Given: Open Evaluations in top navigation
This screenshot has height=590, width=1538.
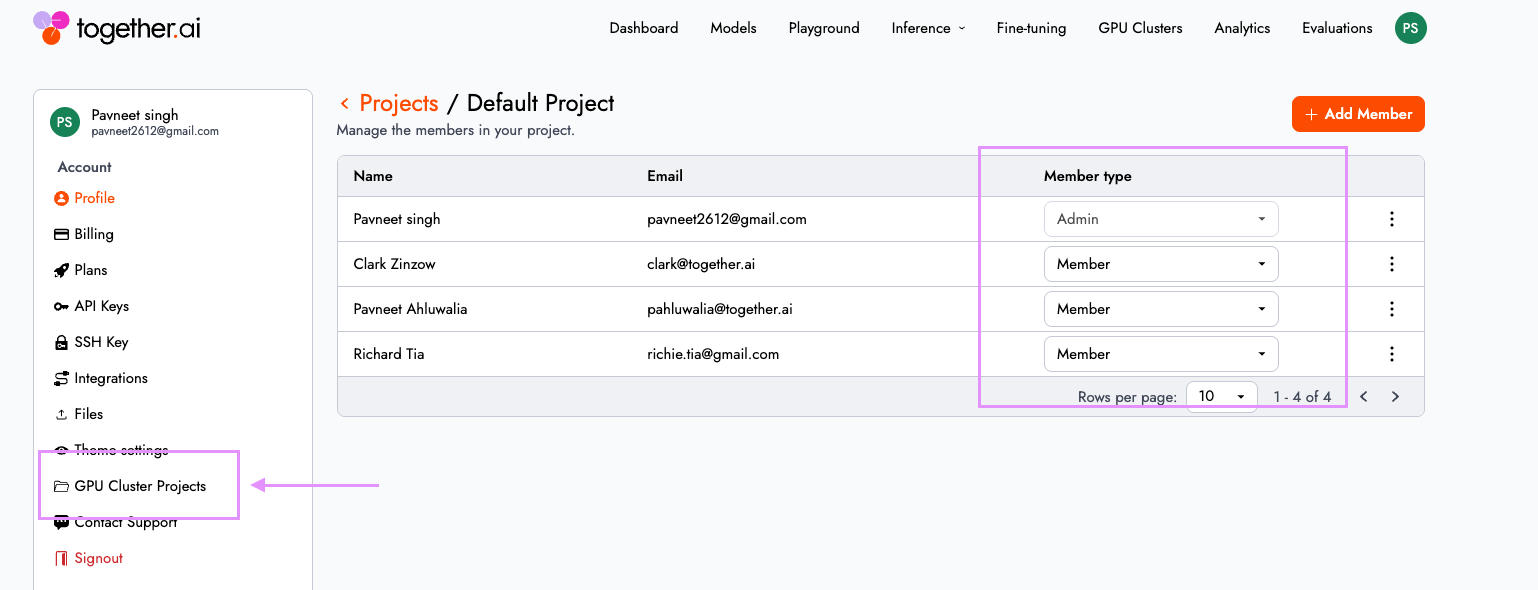Looking at the screenshot, I should [x=1337, y=28].
